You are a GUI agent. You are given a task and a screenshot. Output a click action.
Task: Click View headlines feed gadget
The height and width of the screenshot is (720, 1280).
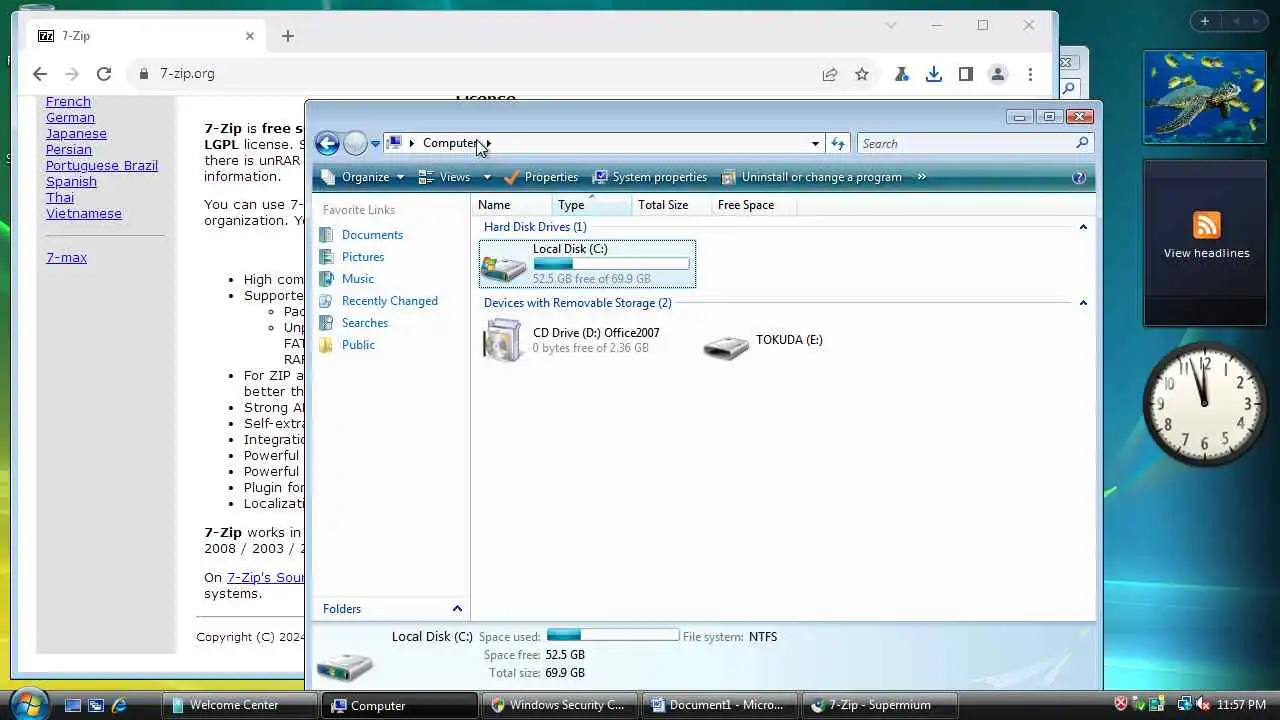[1206, 242]
